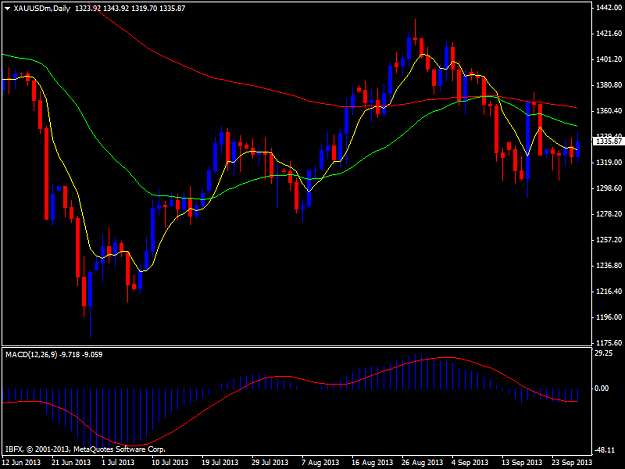
Task: Click the 4 Sep 2013 date label
Action: pos(470,462)
